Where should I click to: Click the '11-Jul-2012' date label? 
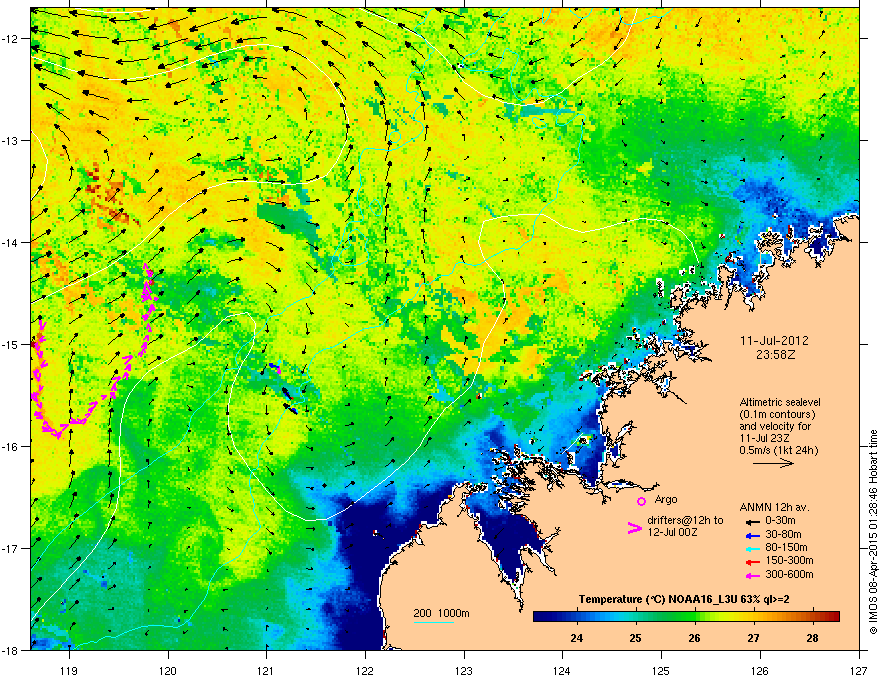click(x=774, y=341)
